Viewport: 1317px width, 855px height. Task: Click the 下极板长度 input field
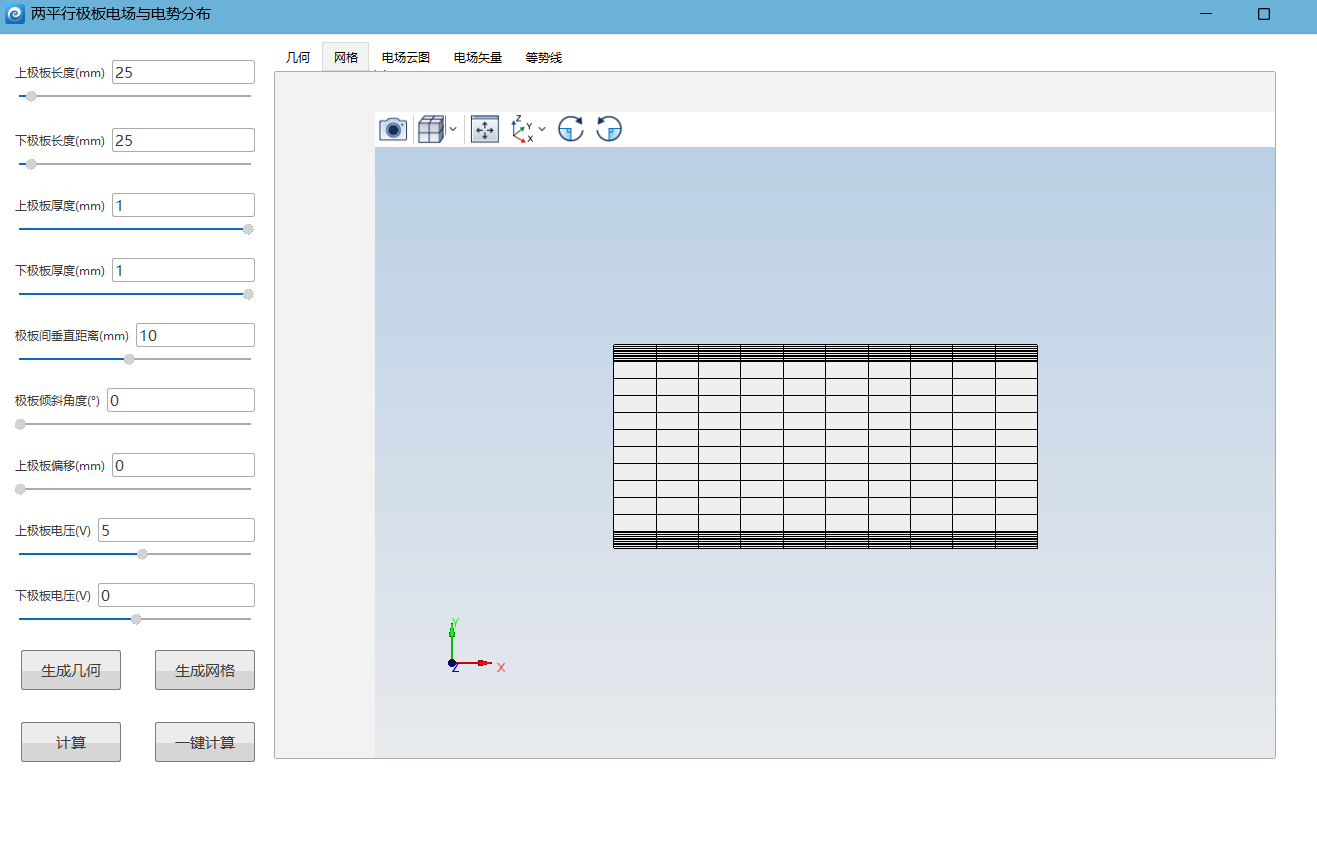[183, 140]
